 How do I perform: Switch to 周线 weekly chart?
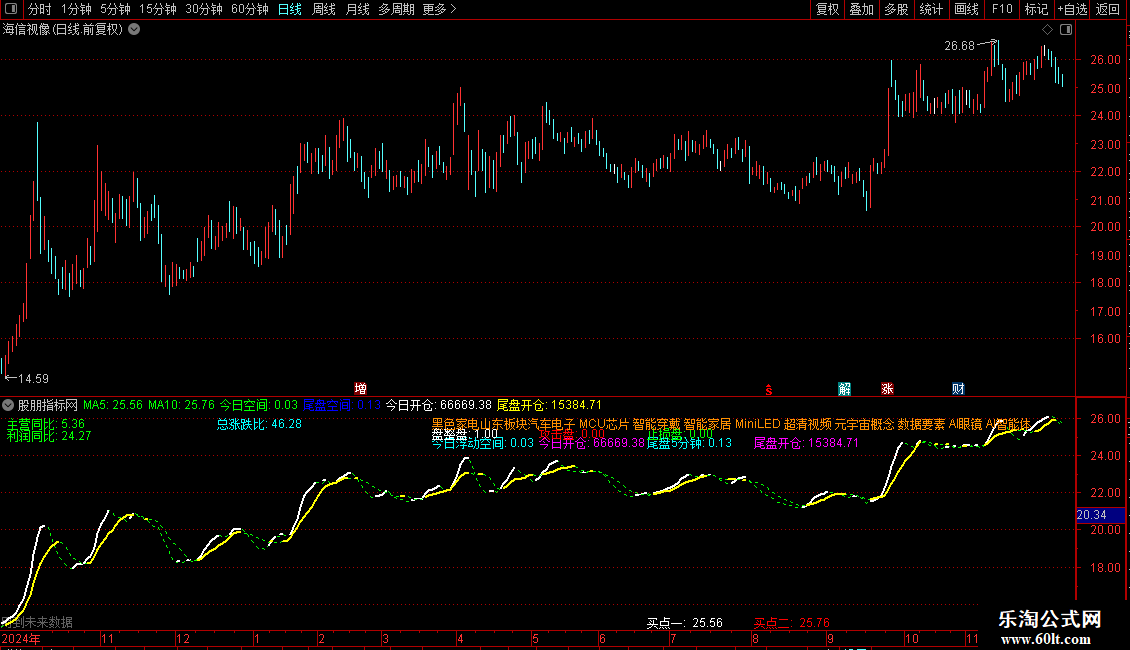coord(324,9)
